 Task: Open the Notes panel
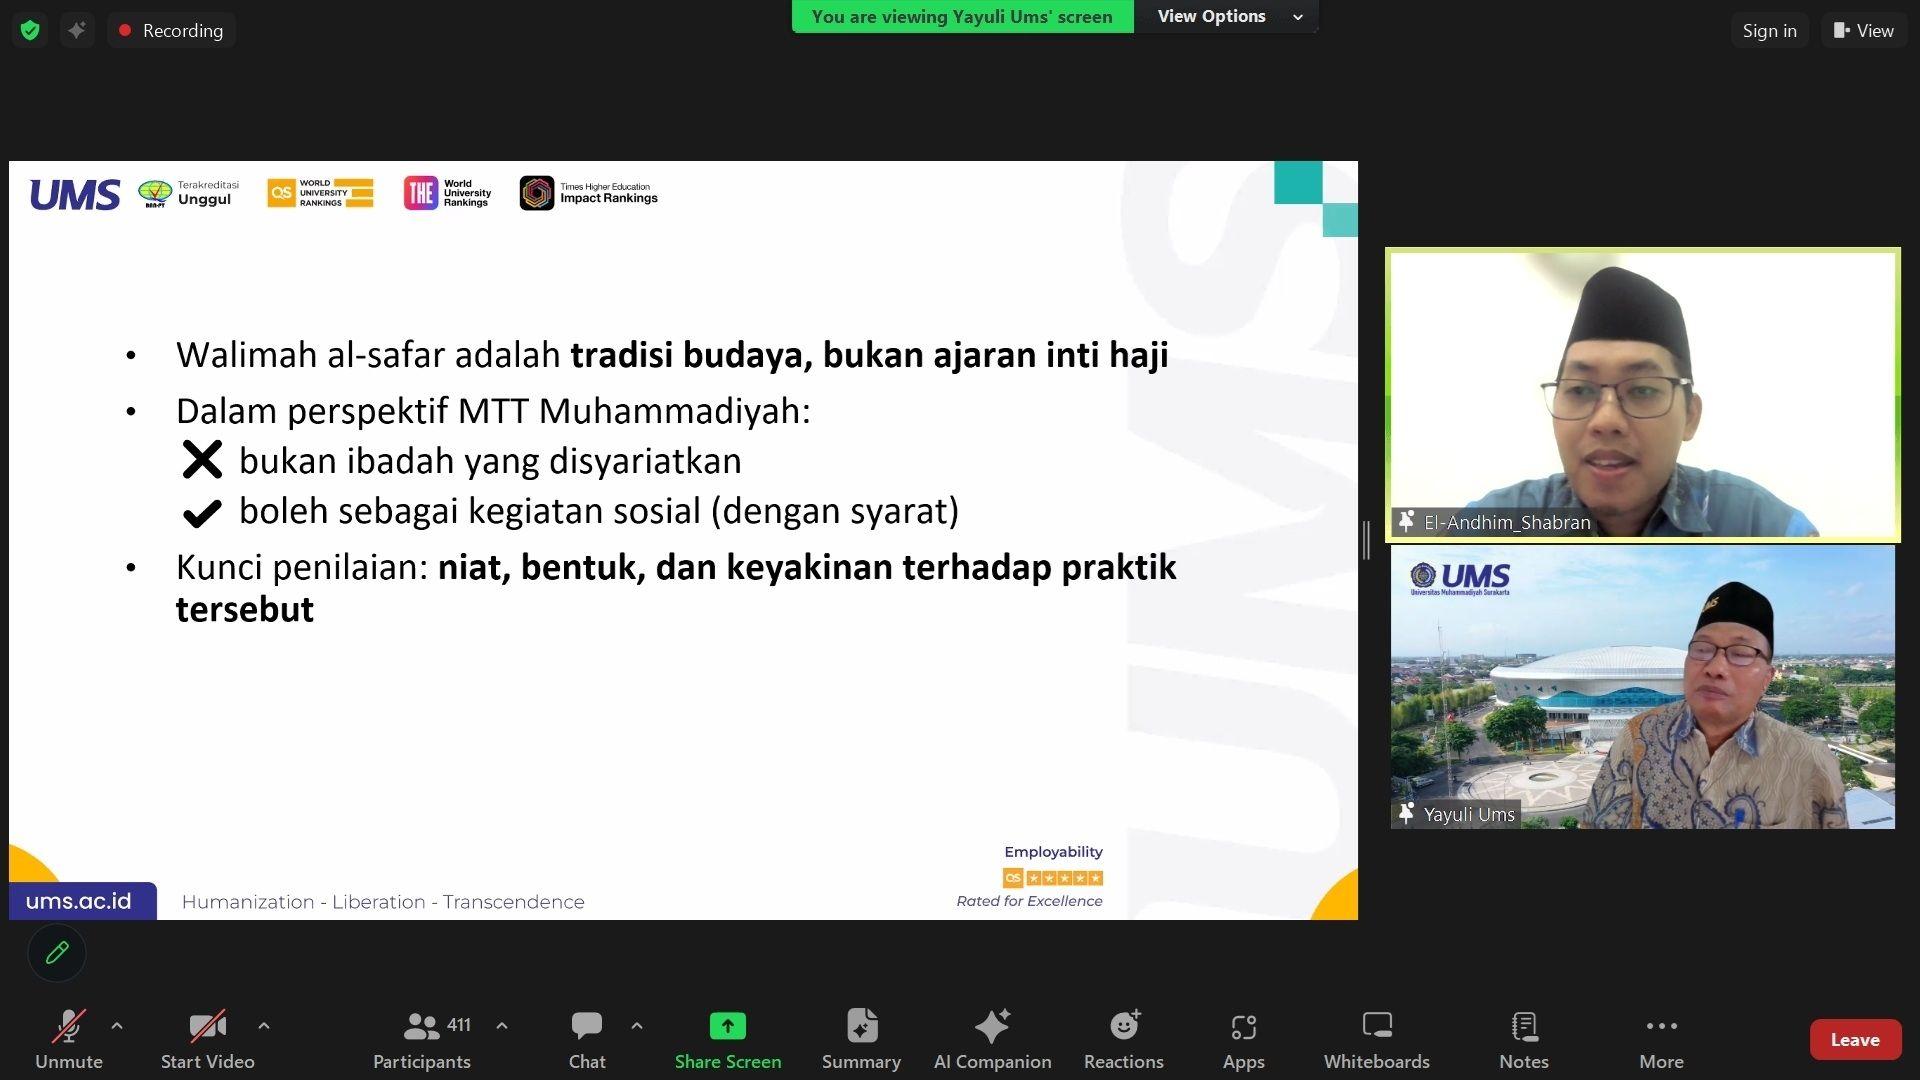tap(1523, 1040)
